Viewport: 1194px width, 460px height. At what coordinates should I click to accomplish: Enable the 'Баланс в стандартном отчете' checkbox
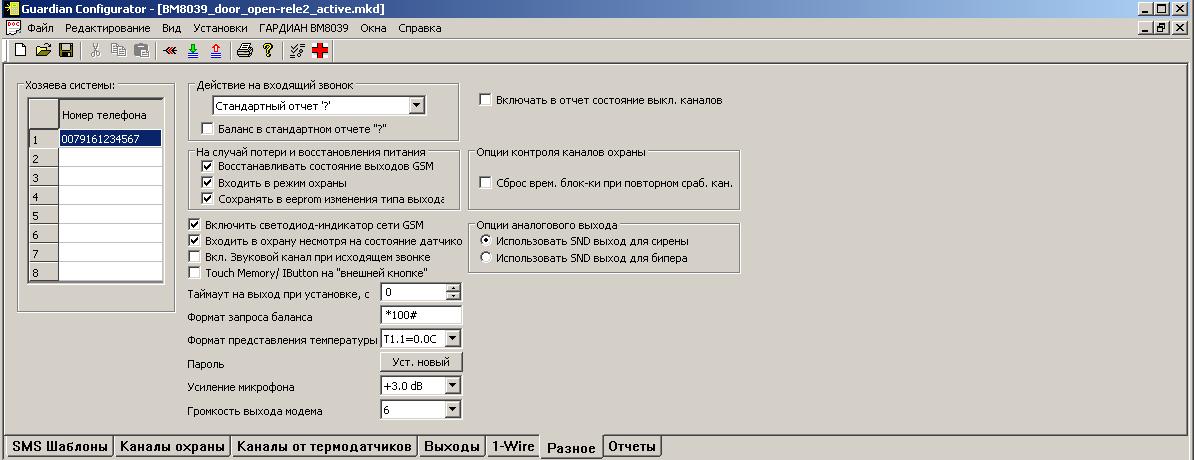pyautogui.click(x=208, y=129)
